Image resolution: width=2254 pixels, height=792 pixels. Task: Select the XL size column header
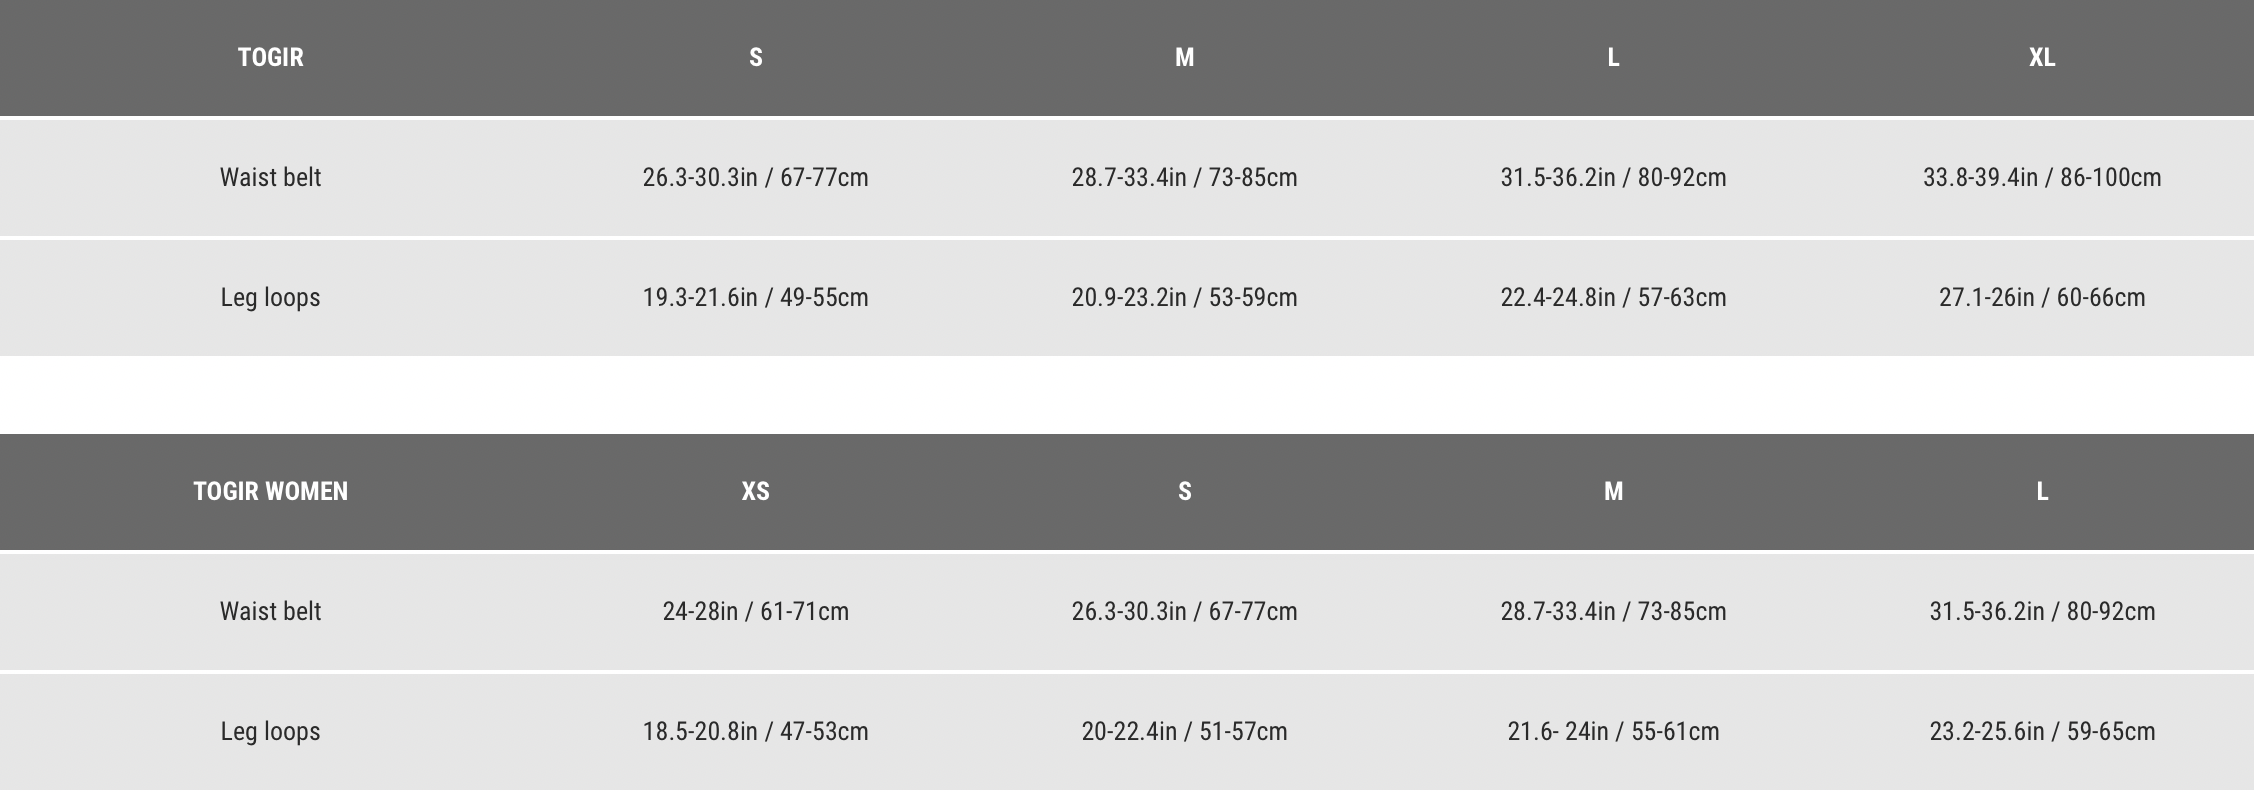pyautogui.click(x=2041, y=57)
